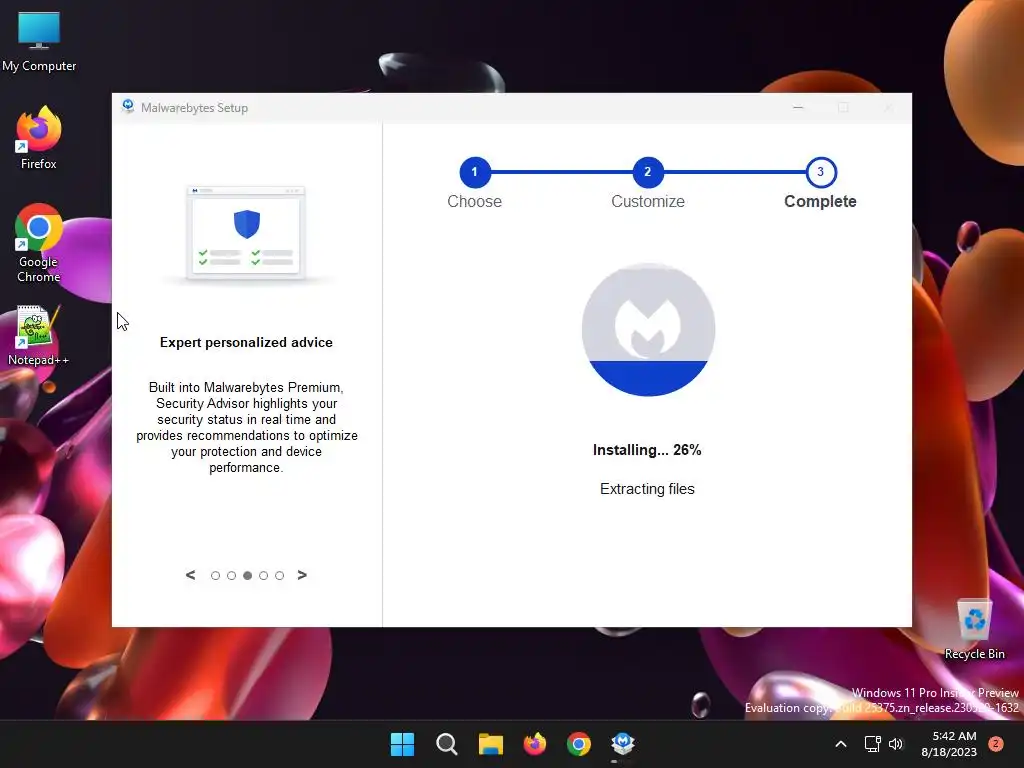Select the fourth carousel dot
Viewport: 1024px width, 768px height.
263,575
